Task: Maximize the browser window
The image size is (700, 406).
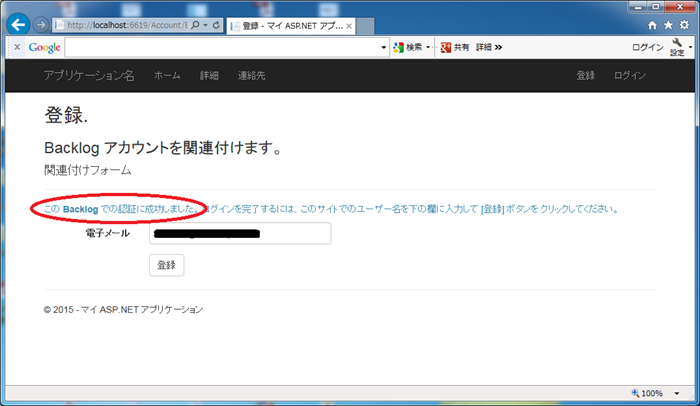Action: (x=655, y=7)
